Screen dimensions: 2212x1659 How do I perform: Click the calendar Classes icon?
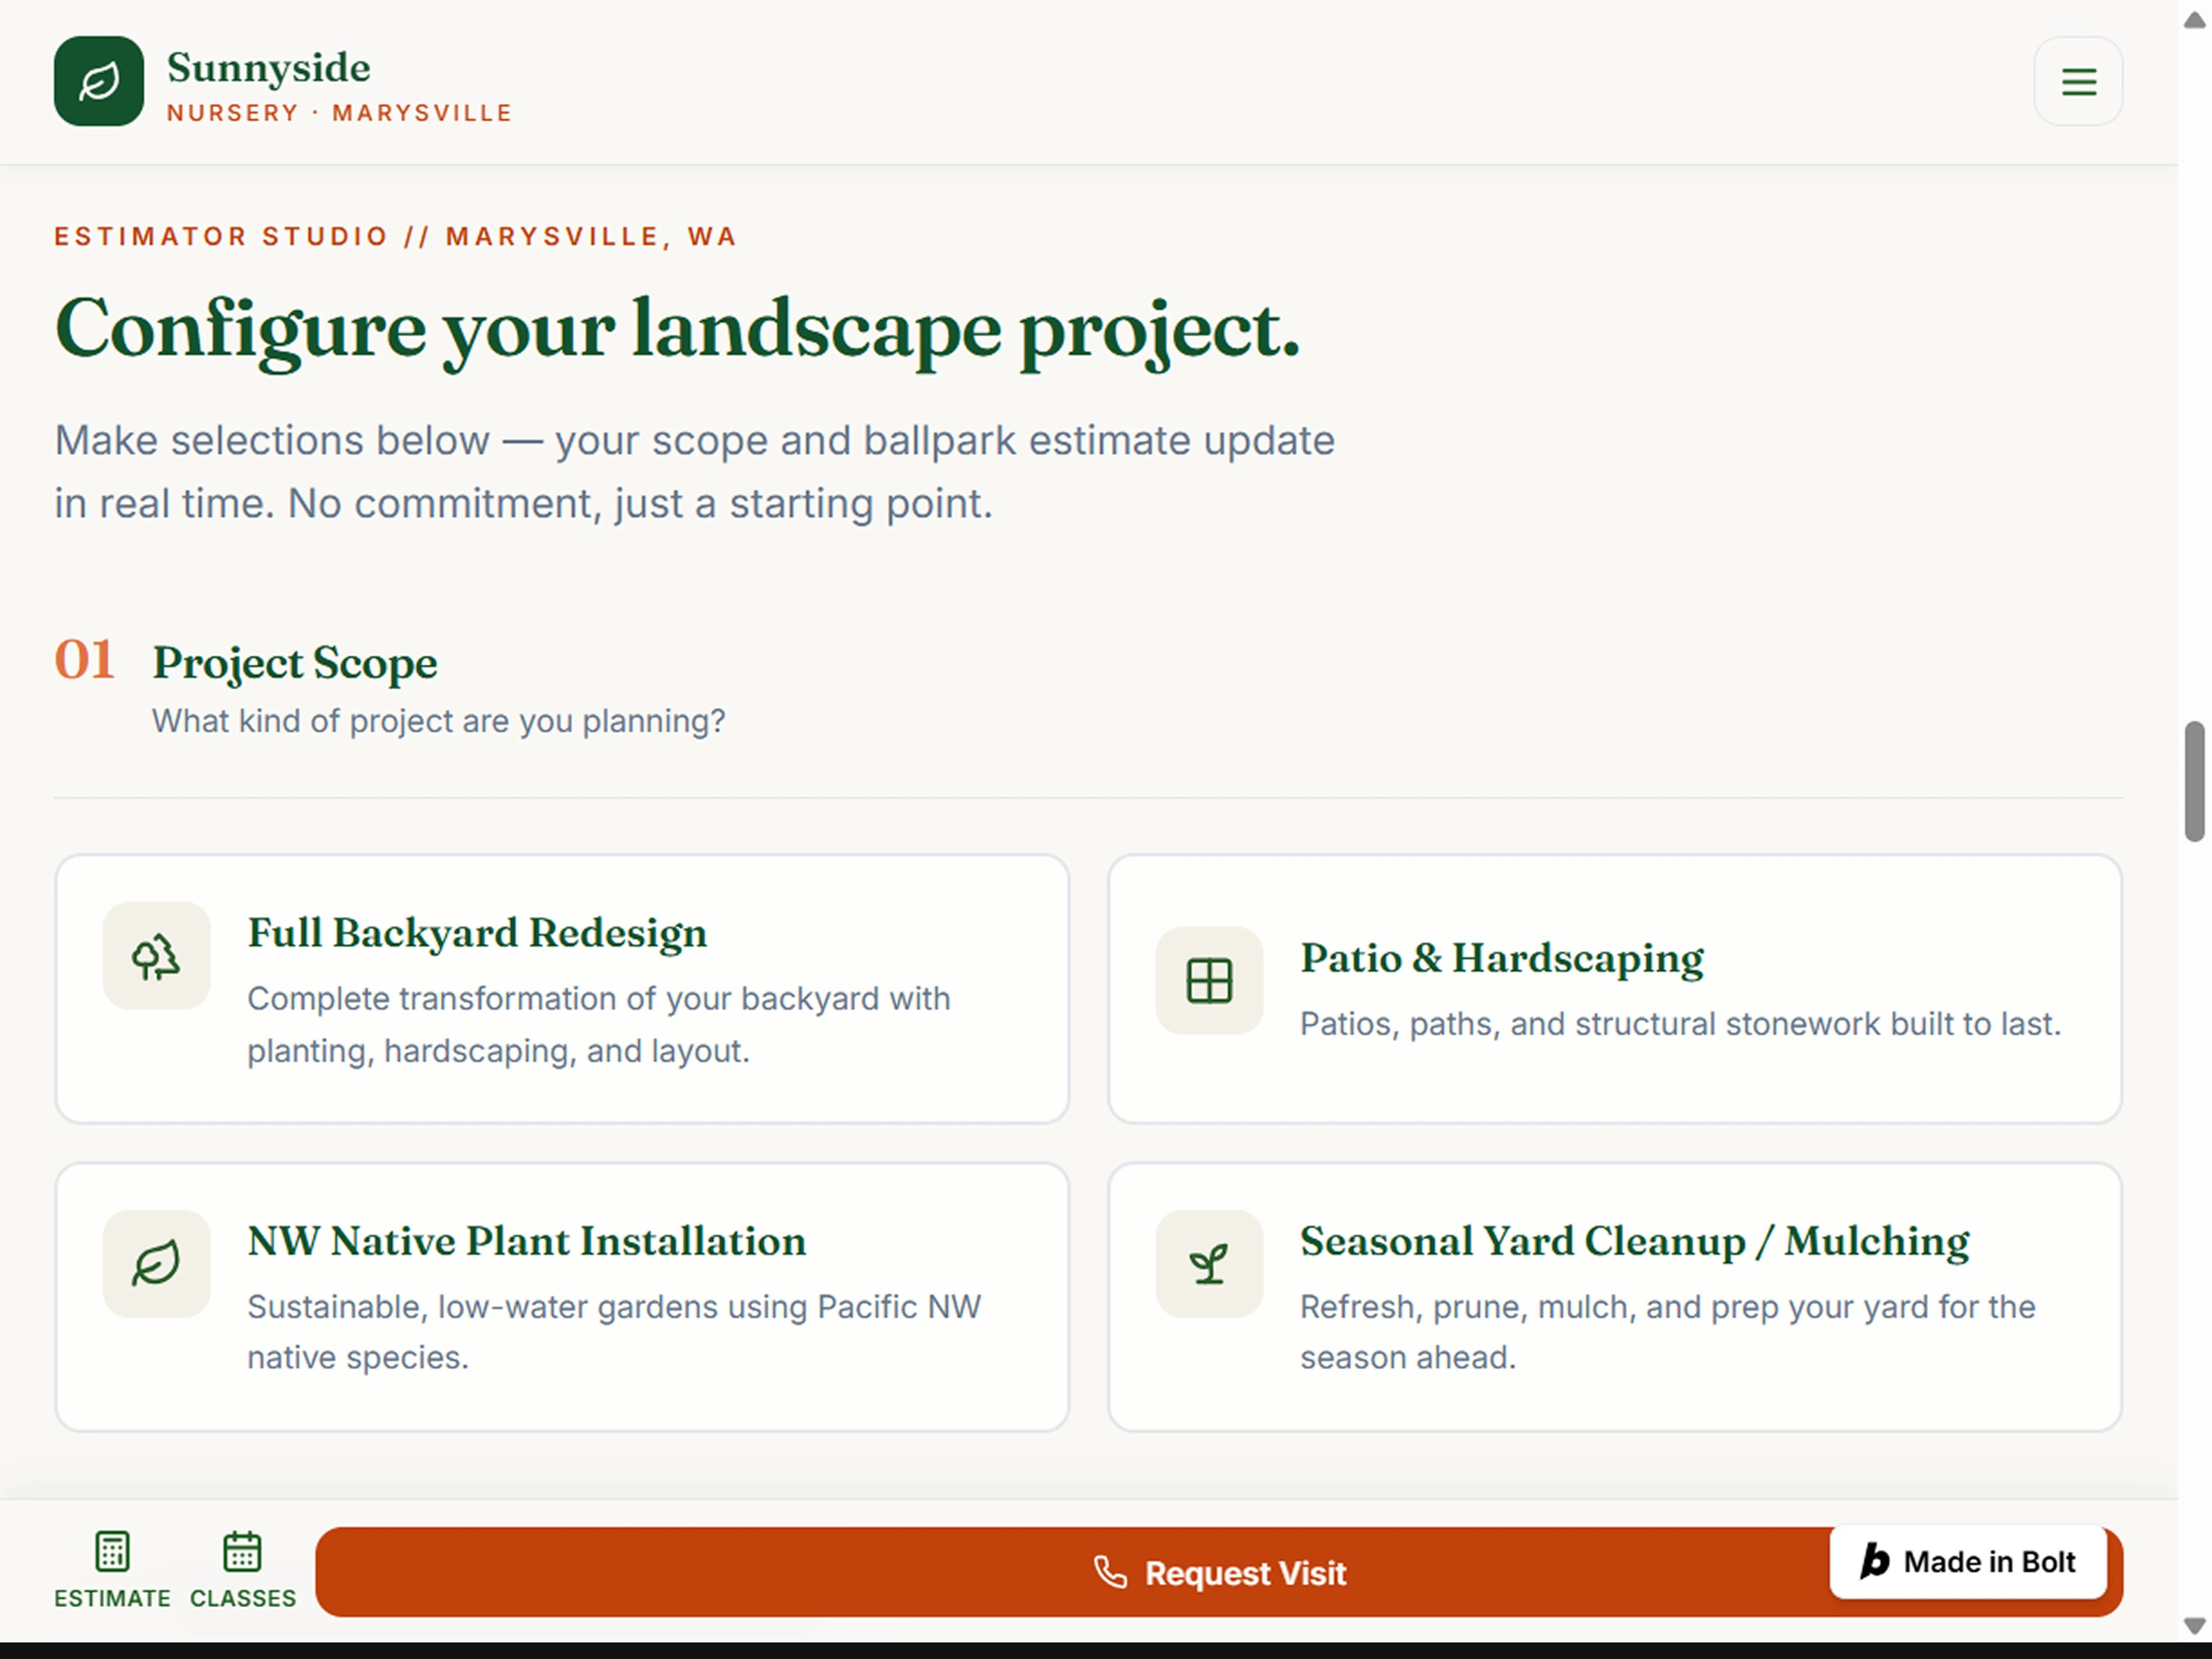click(x=242, y=1552)
